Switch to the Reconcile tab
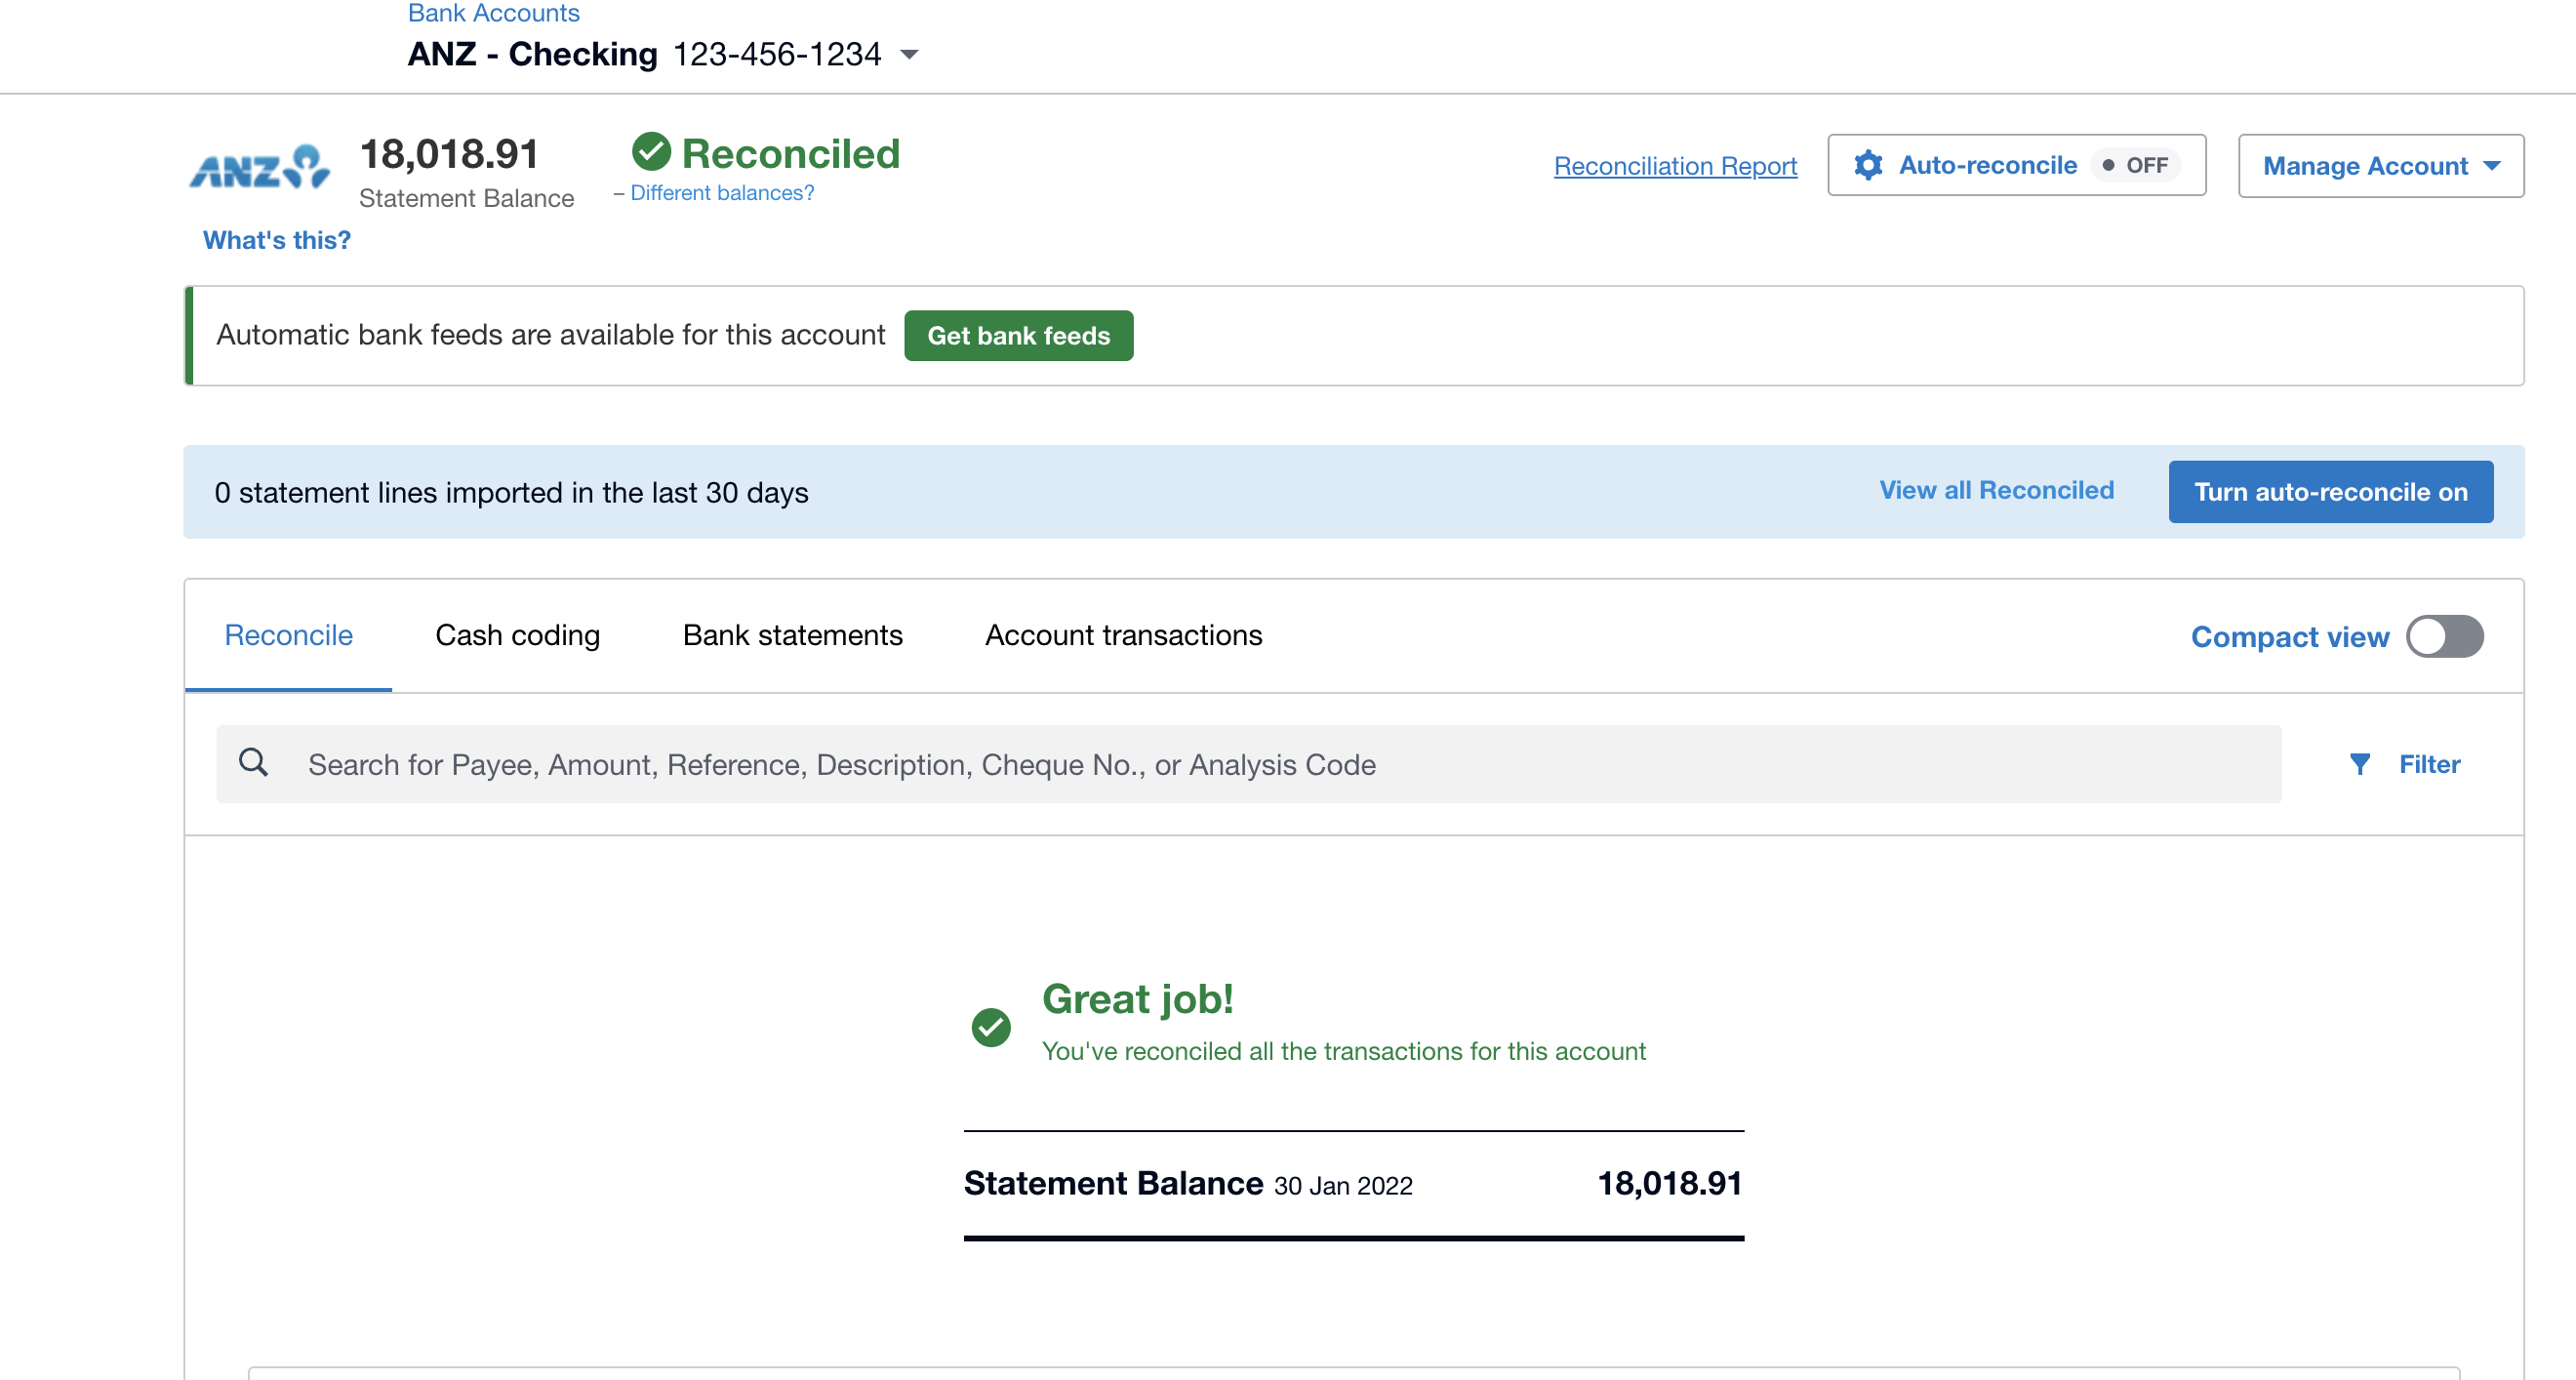The width and height of the screenshot is (2576, 1380). click(288, 635)
